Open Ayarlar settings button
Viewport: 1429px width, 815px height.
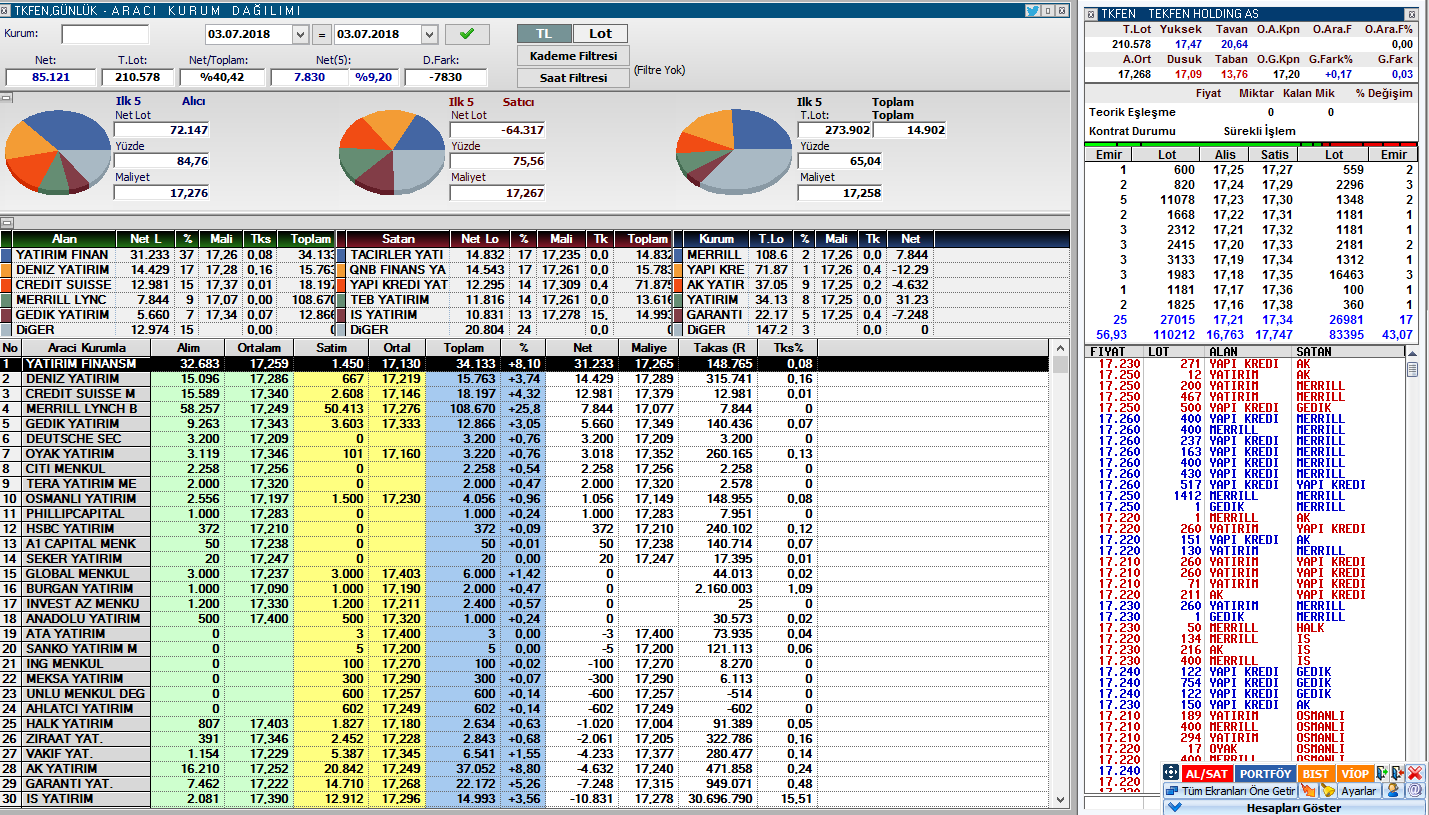[x=1359, y=791]
